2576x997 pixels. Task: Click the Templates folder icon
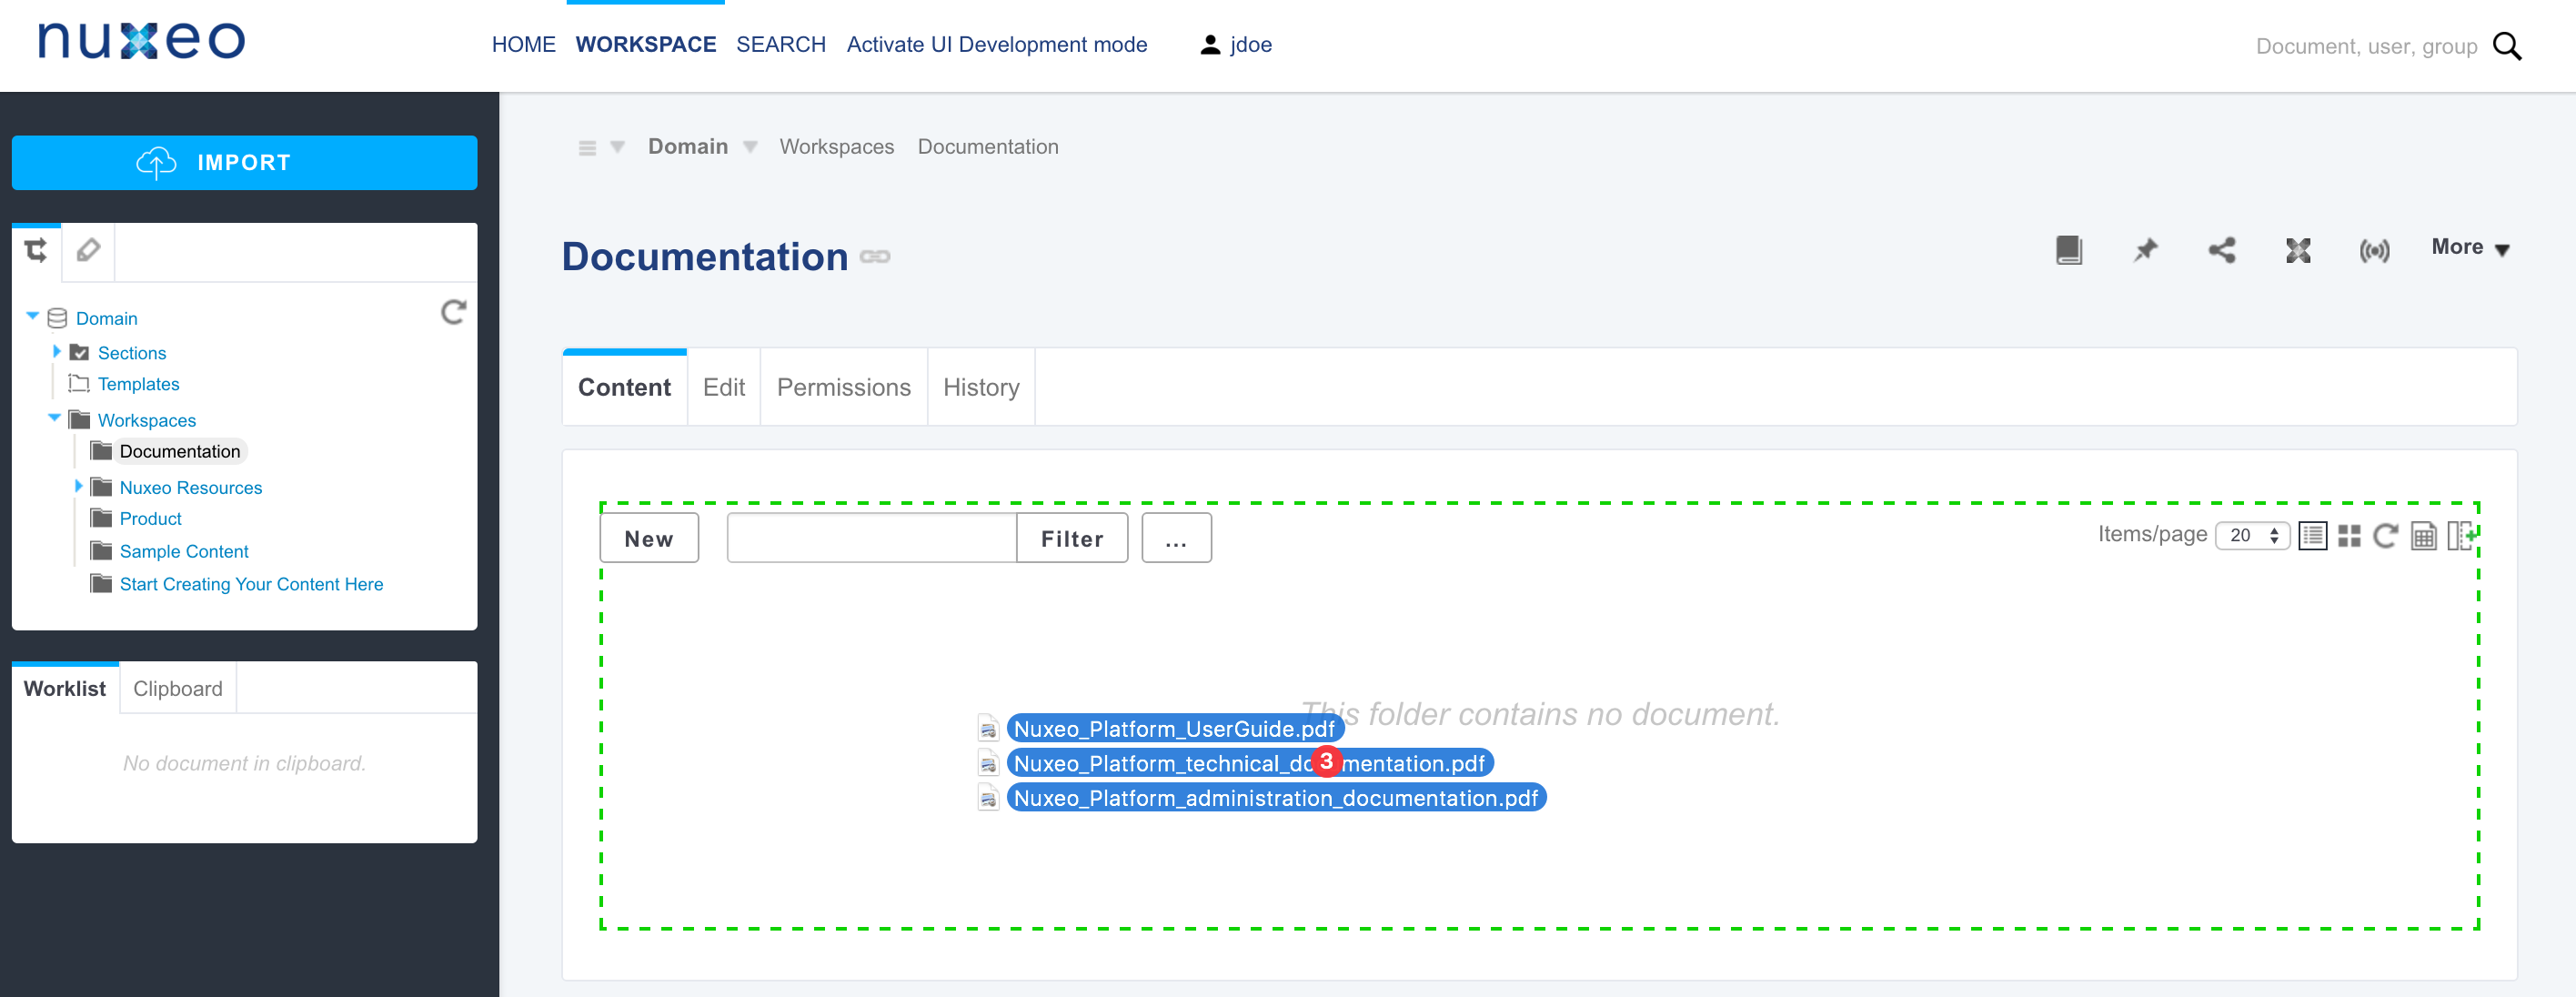click(x=78, y=383)
